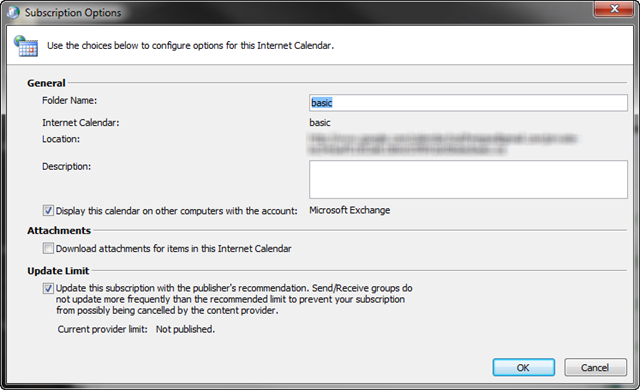Click the Subscription Options title text
The image size is (640, 390).
(73, 13)
